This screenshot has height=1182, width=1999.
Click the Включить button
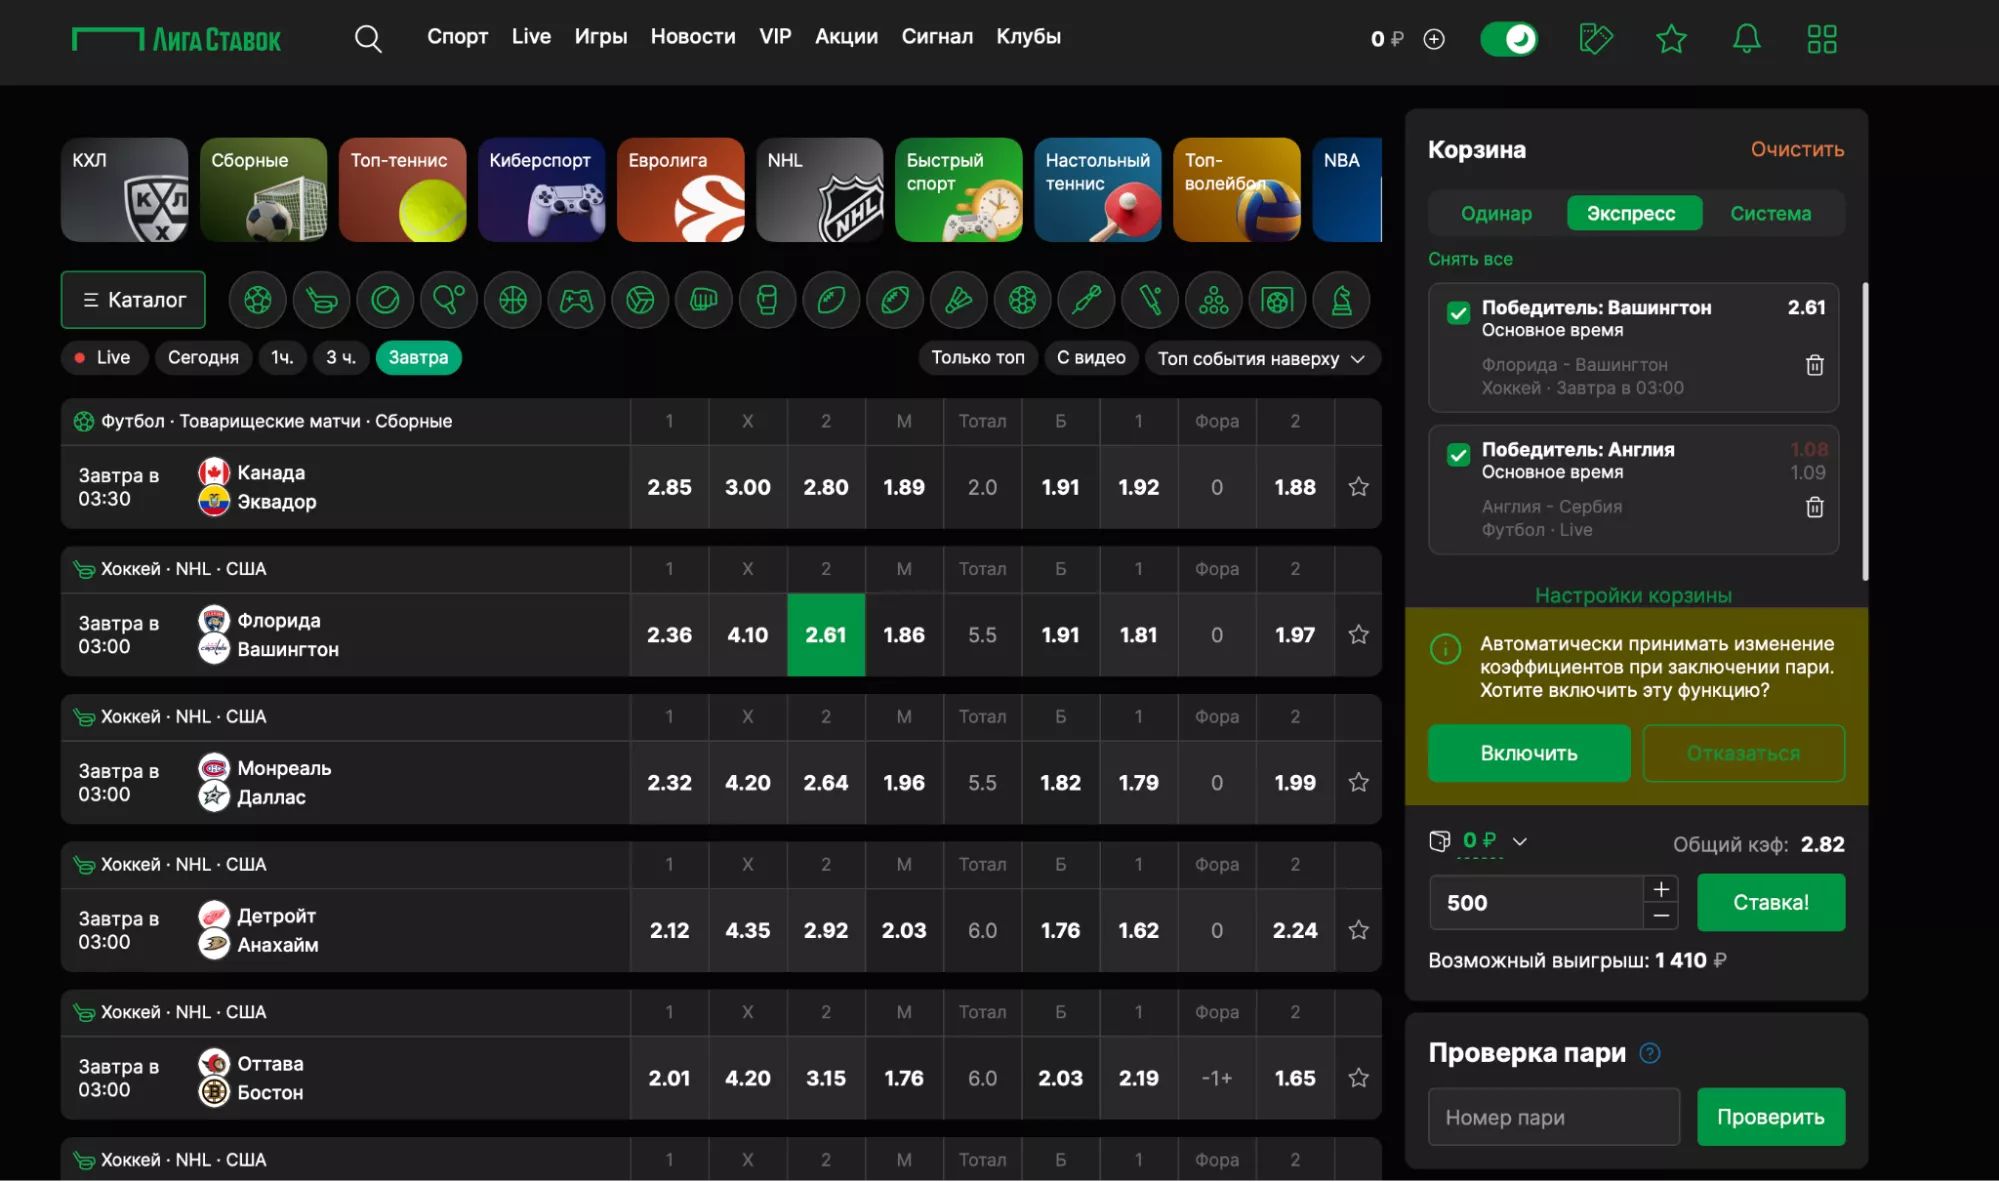pyautogui.click(x=1528, y=753)
